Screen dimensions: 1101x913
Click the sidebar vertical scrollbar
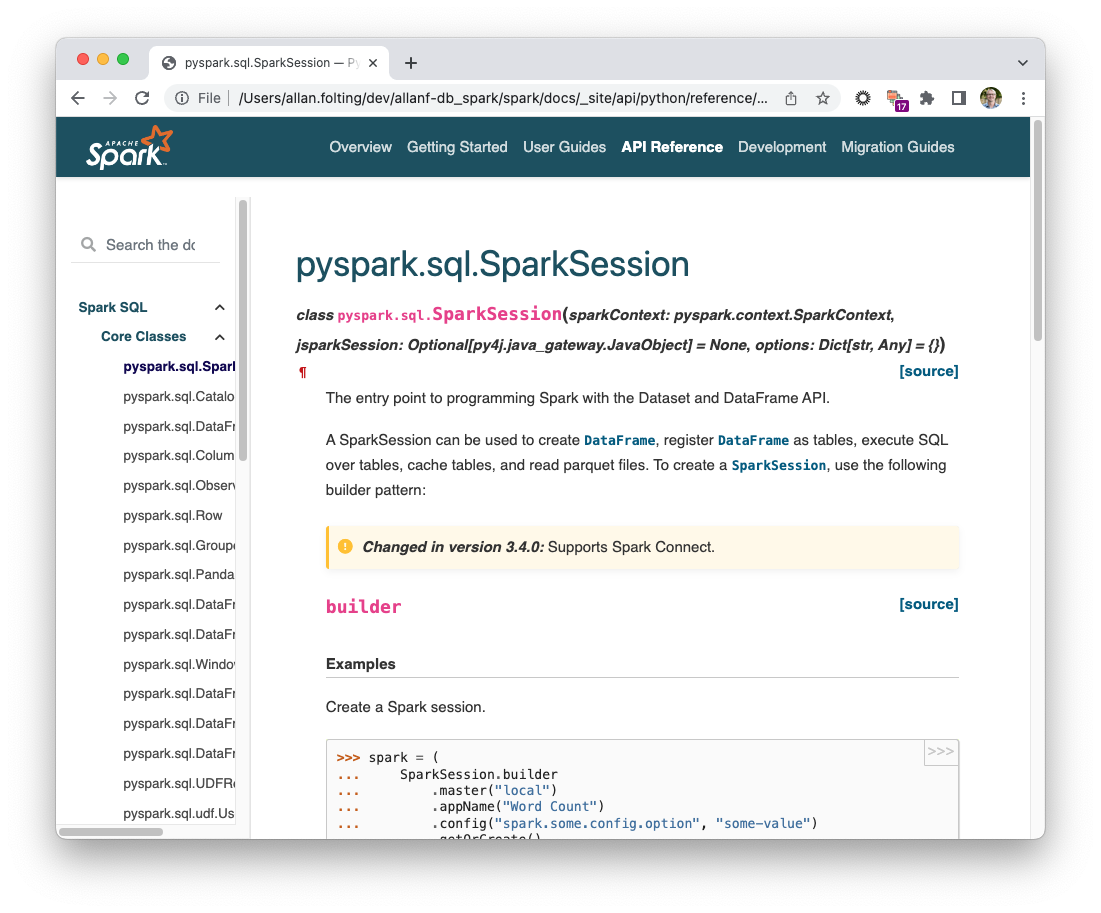point(243,330)
